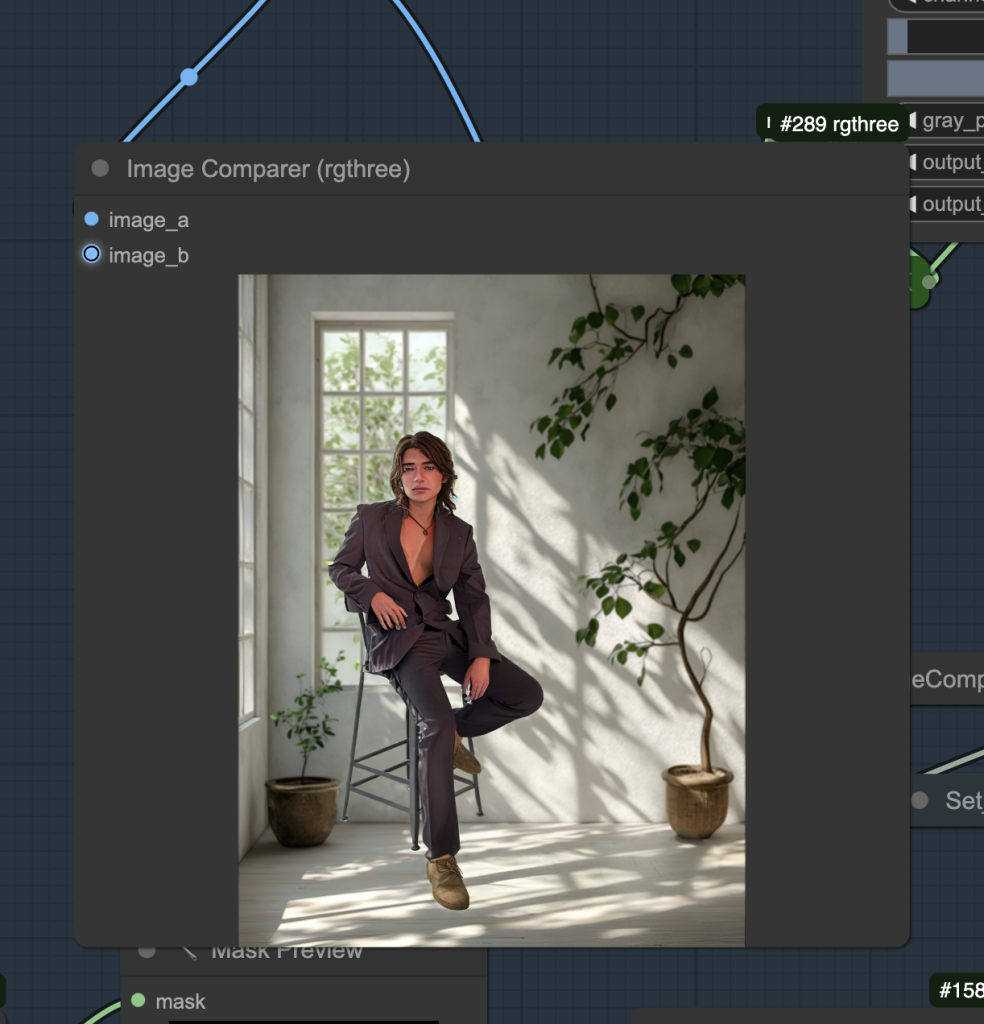Click the wide gray-blue bar widget
984x1024 pixels.
click(x=935, y=78)
